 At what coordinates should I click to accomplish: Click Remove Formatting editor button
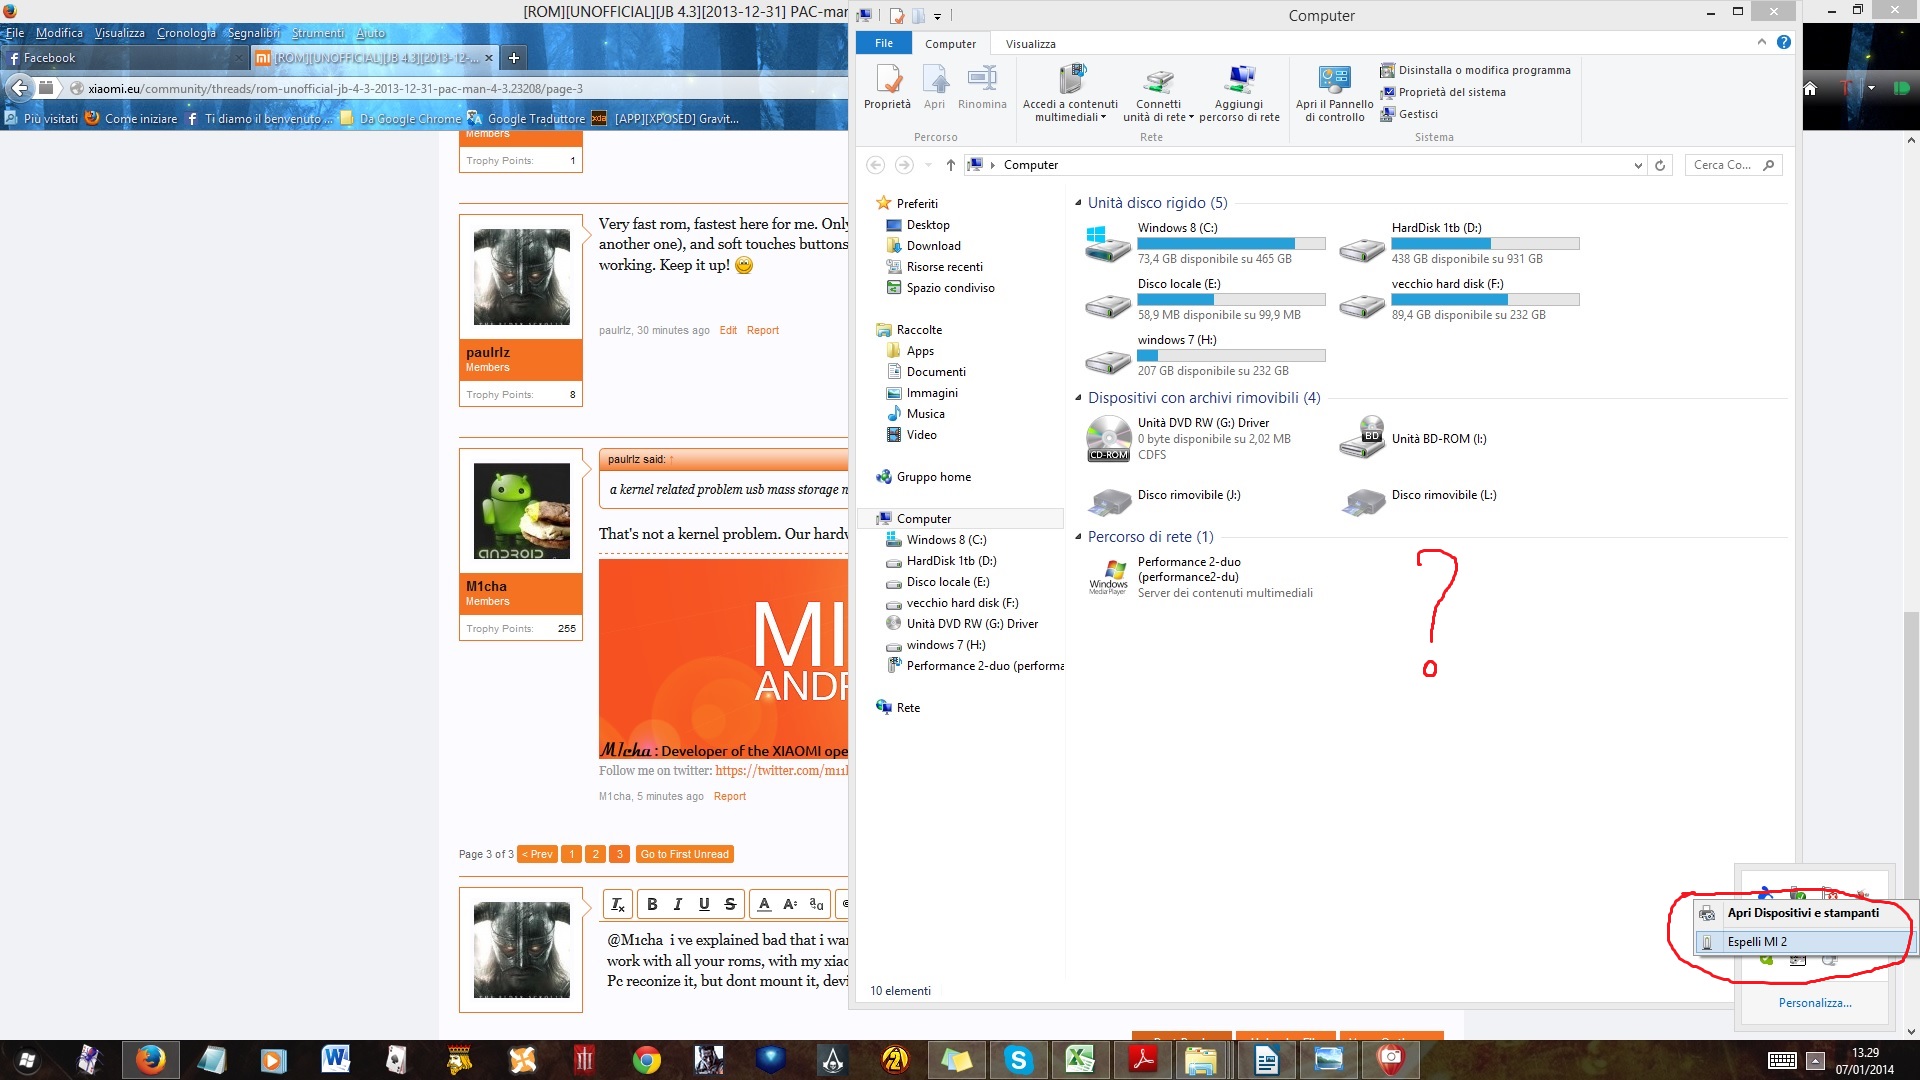click(x=618, y=904)
